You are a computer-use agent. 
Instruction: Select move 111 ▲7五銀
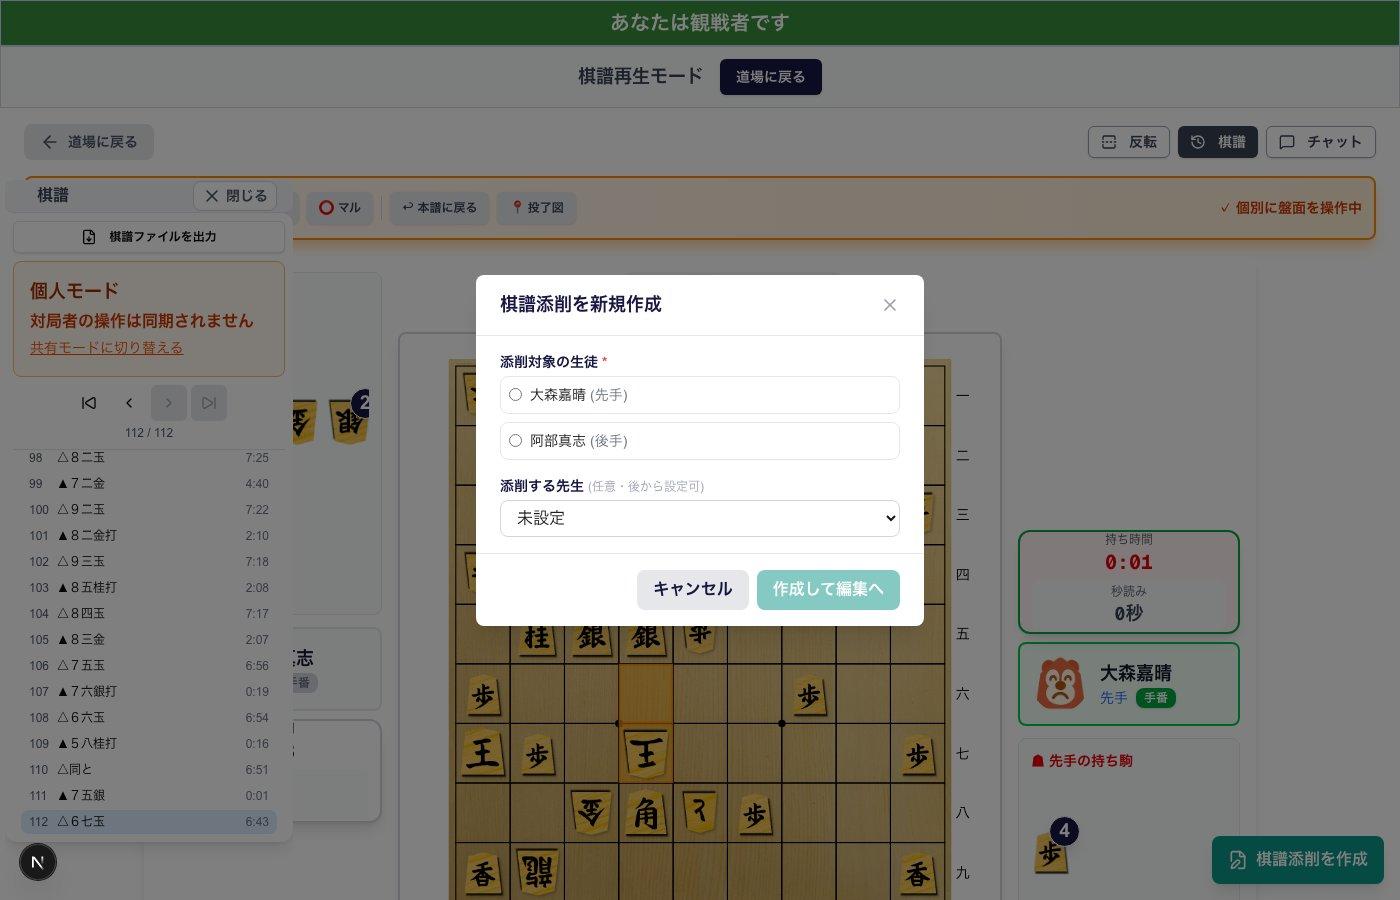[x=149, y=796]
